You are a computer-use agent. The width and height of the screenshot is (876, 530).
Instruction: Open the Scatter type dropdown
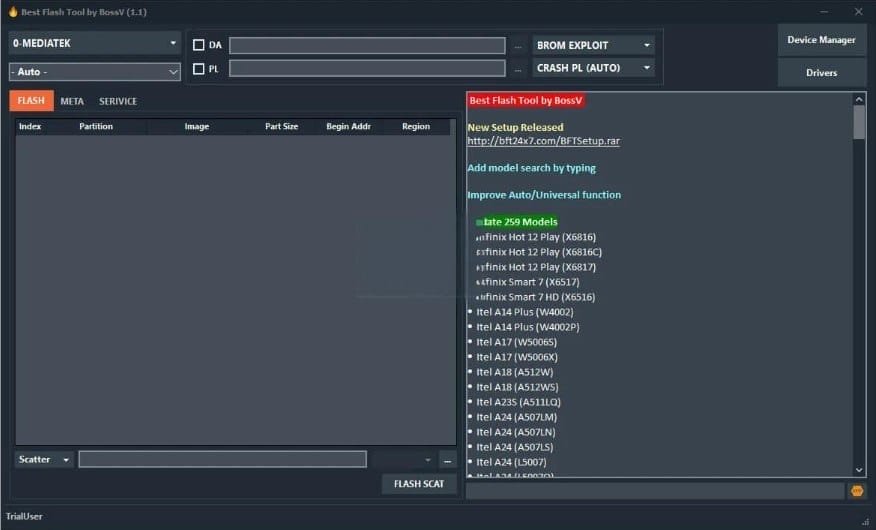point(44,459)
